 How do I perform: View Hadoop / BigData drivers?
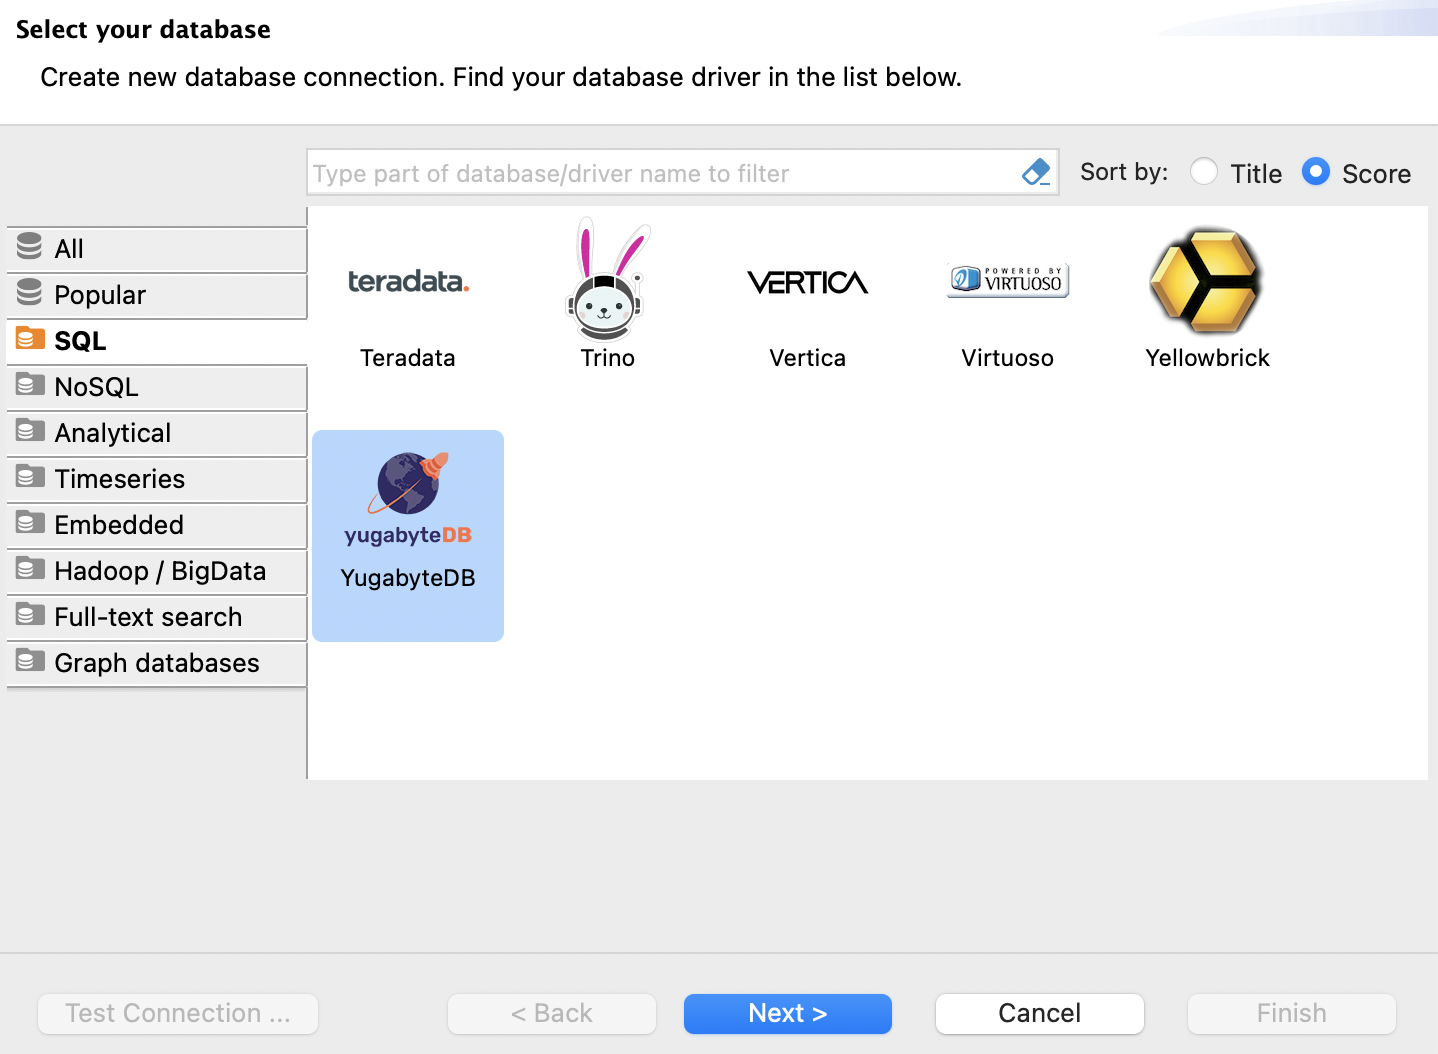point(160,571)
